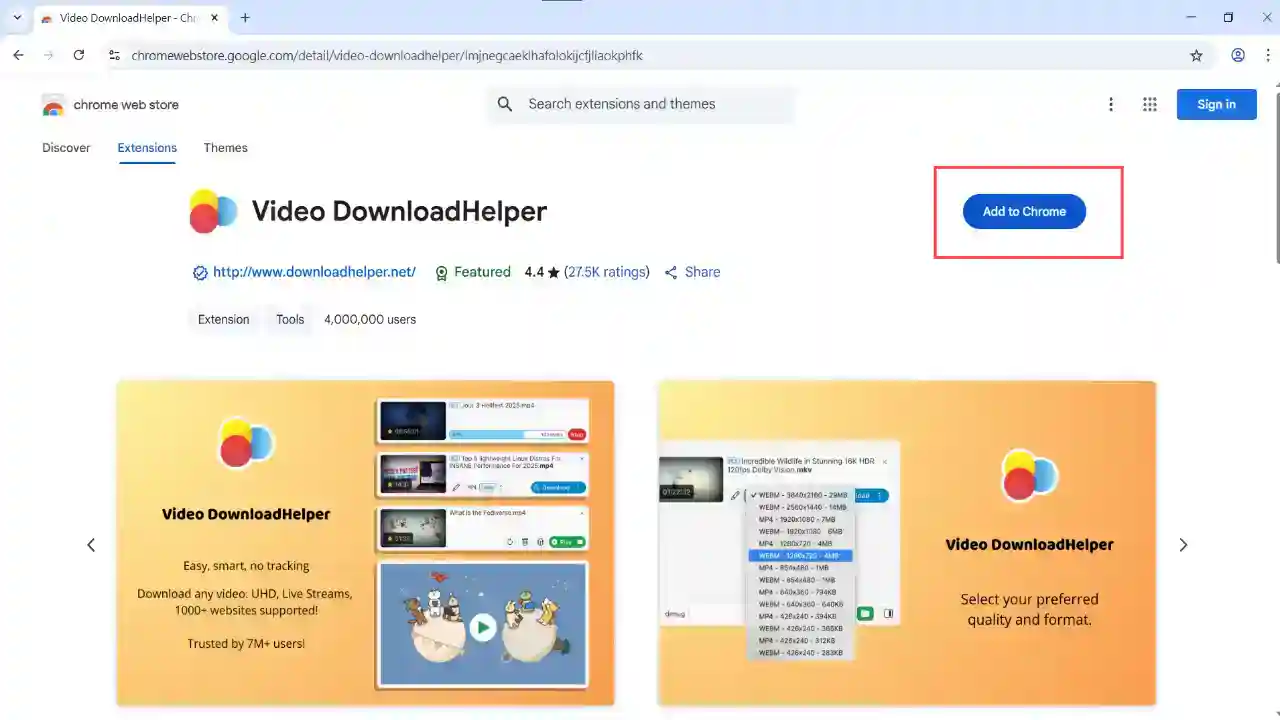The width and height of the screenshot is (1280, 720).
Task: Open the Themes section
Action: [225, 147]
